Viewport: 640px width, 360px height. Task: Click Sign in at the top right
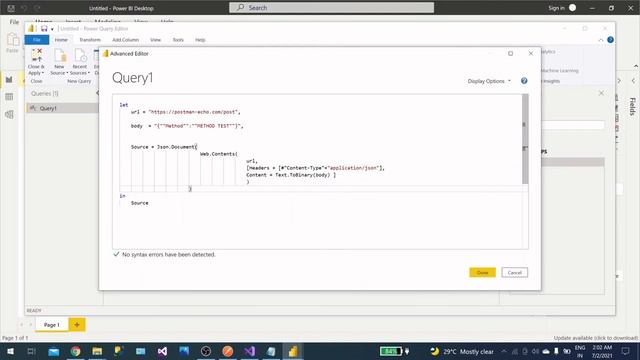(556, 8)
